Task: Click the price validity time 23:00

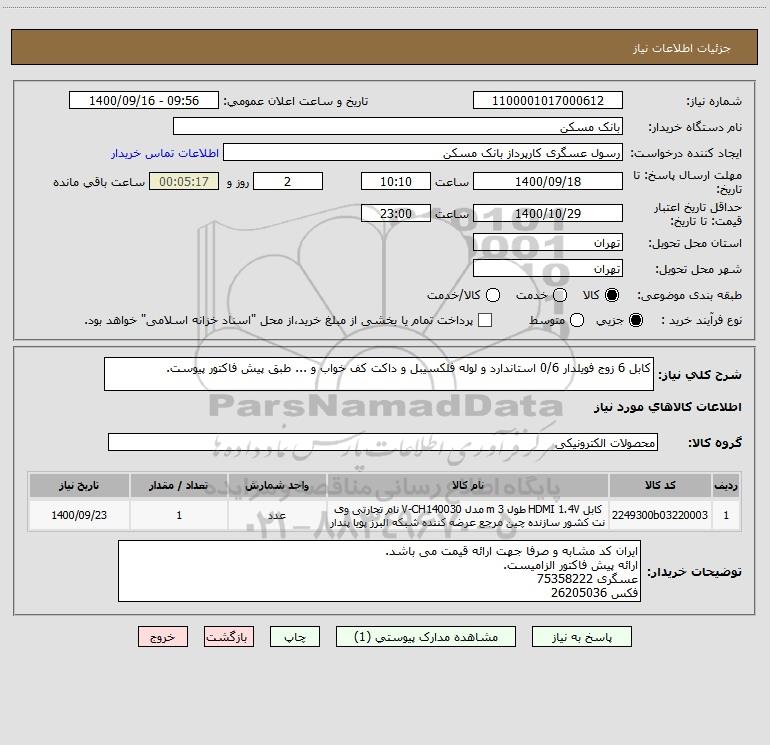Action: coord(396,213)
